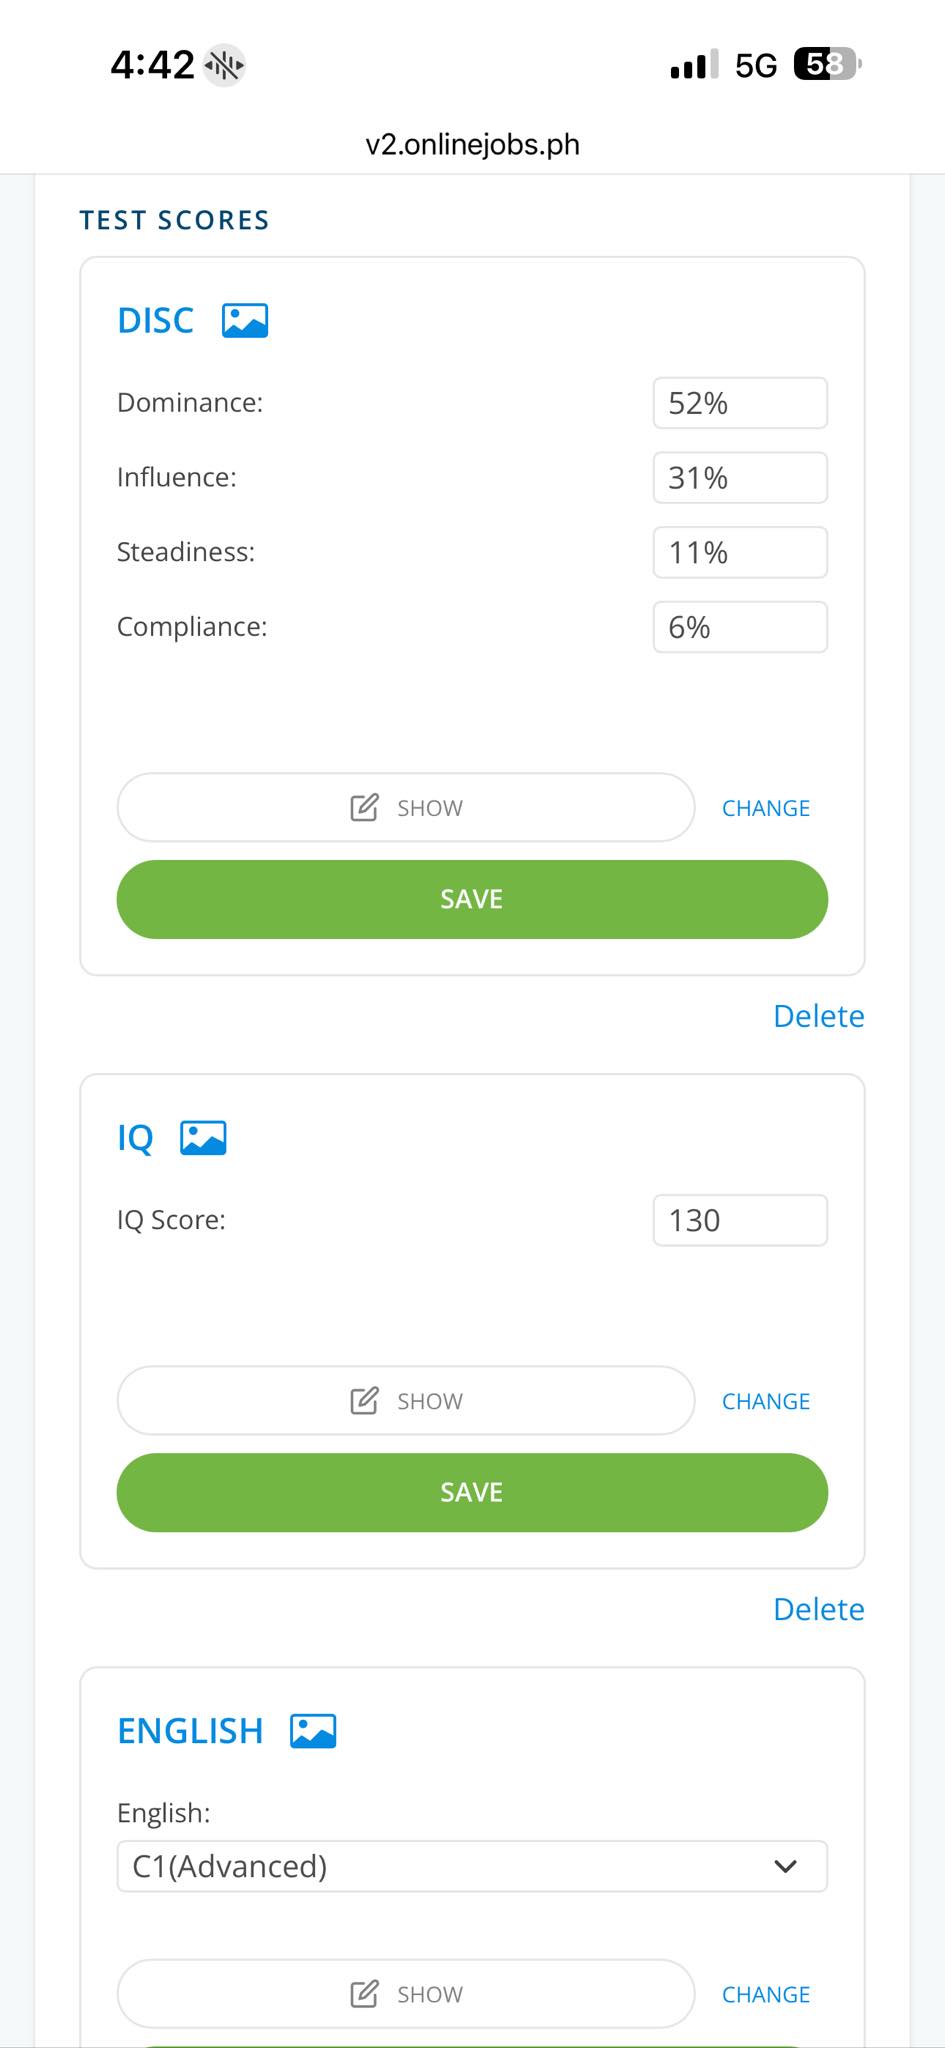This screenshot has width=945, height=2048.
Task: Edit the IQ Score field
Action: (740, 1220)
